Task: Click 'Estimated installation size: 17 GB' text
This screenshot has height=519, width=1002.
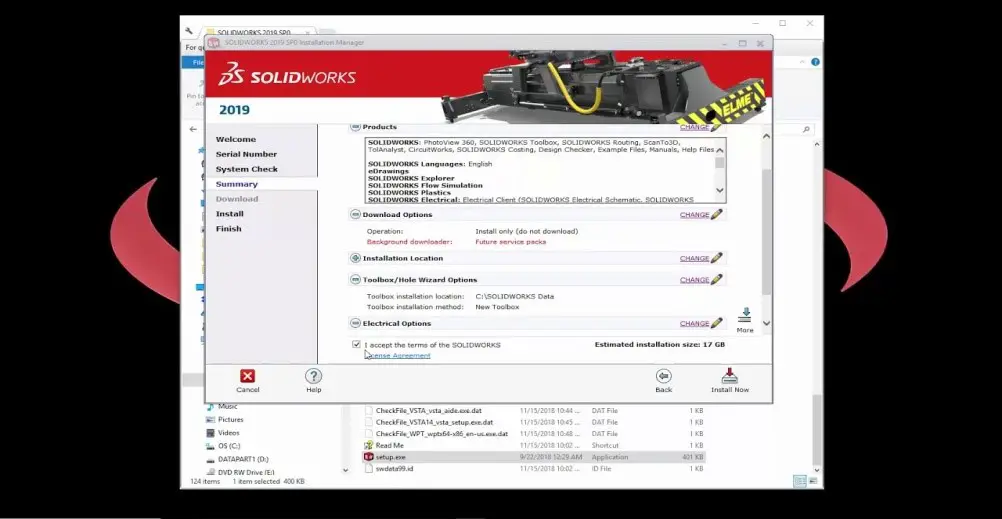Action: click(659, 345)
